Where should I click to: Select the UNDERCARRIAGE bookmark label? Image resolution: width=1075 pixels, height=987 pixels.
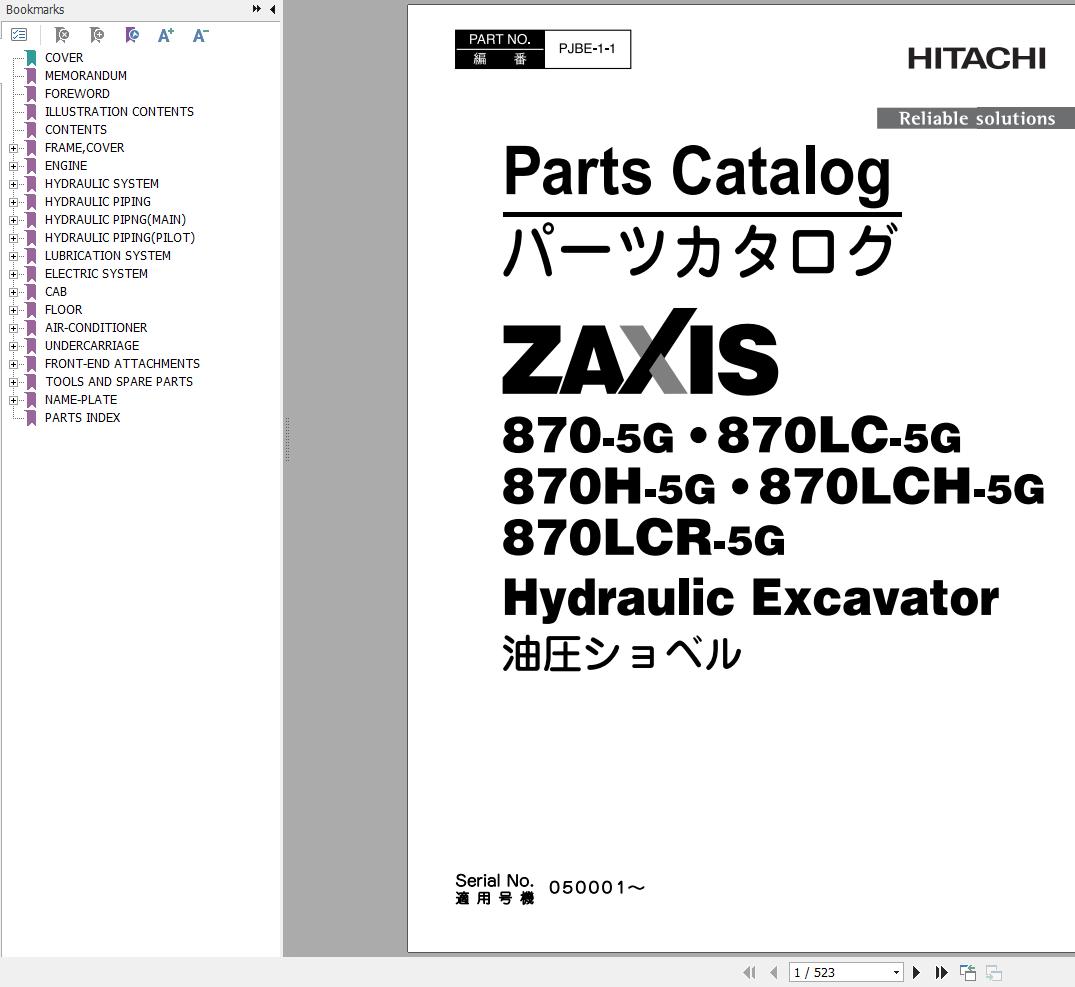92,345
